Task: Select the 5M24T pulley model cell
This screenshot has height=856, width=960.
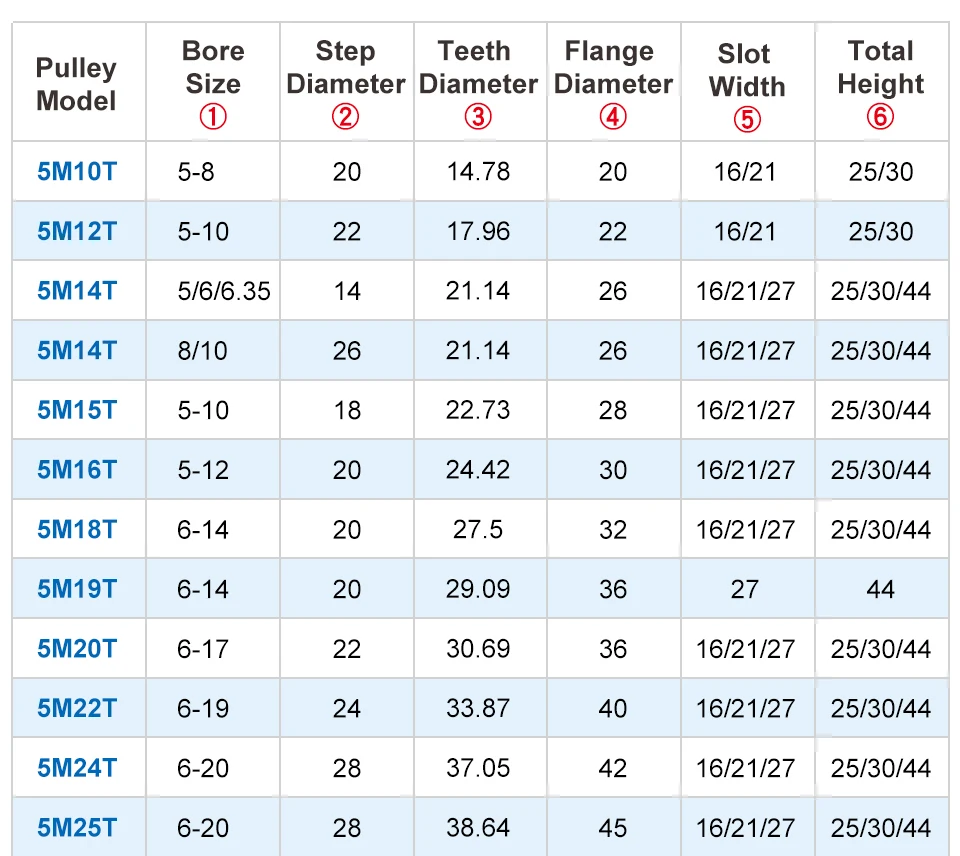Action: point(77,768)
